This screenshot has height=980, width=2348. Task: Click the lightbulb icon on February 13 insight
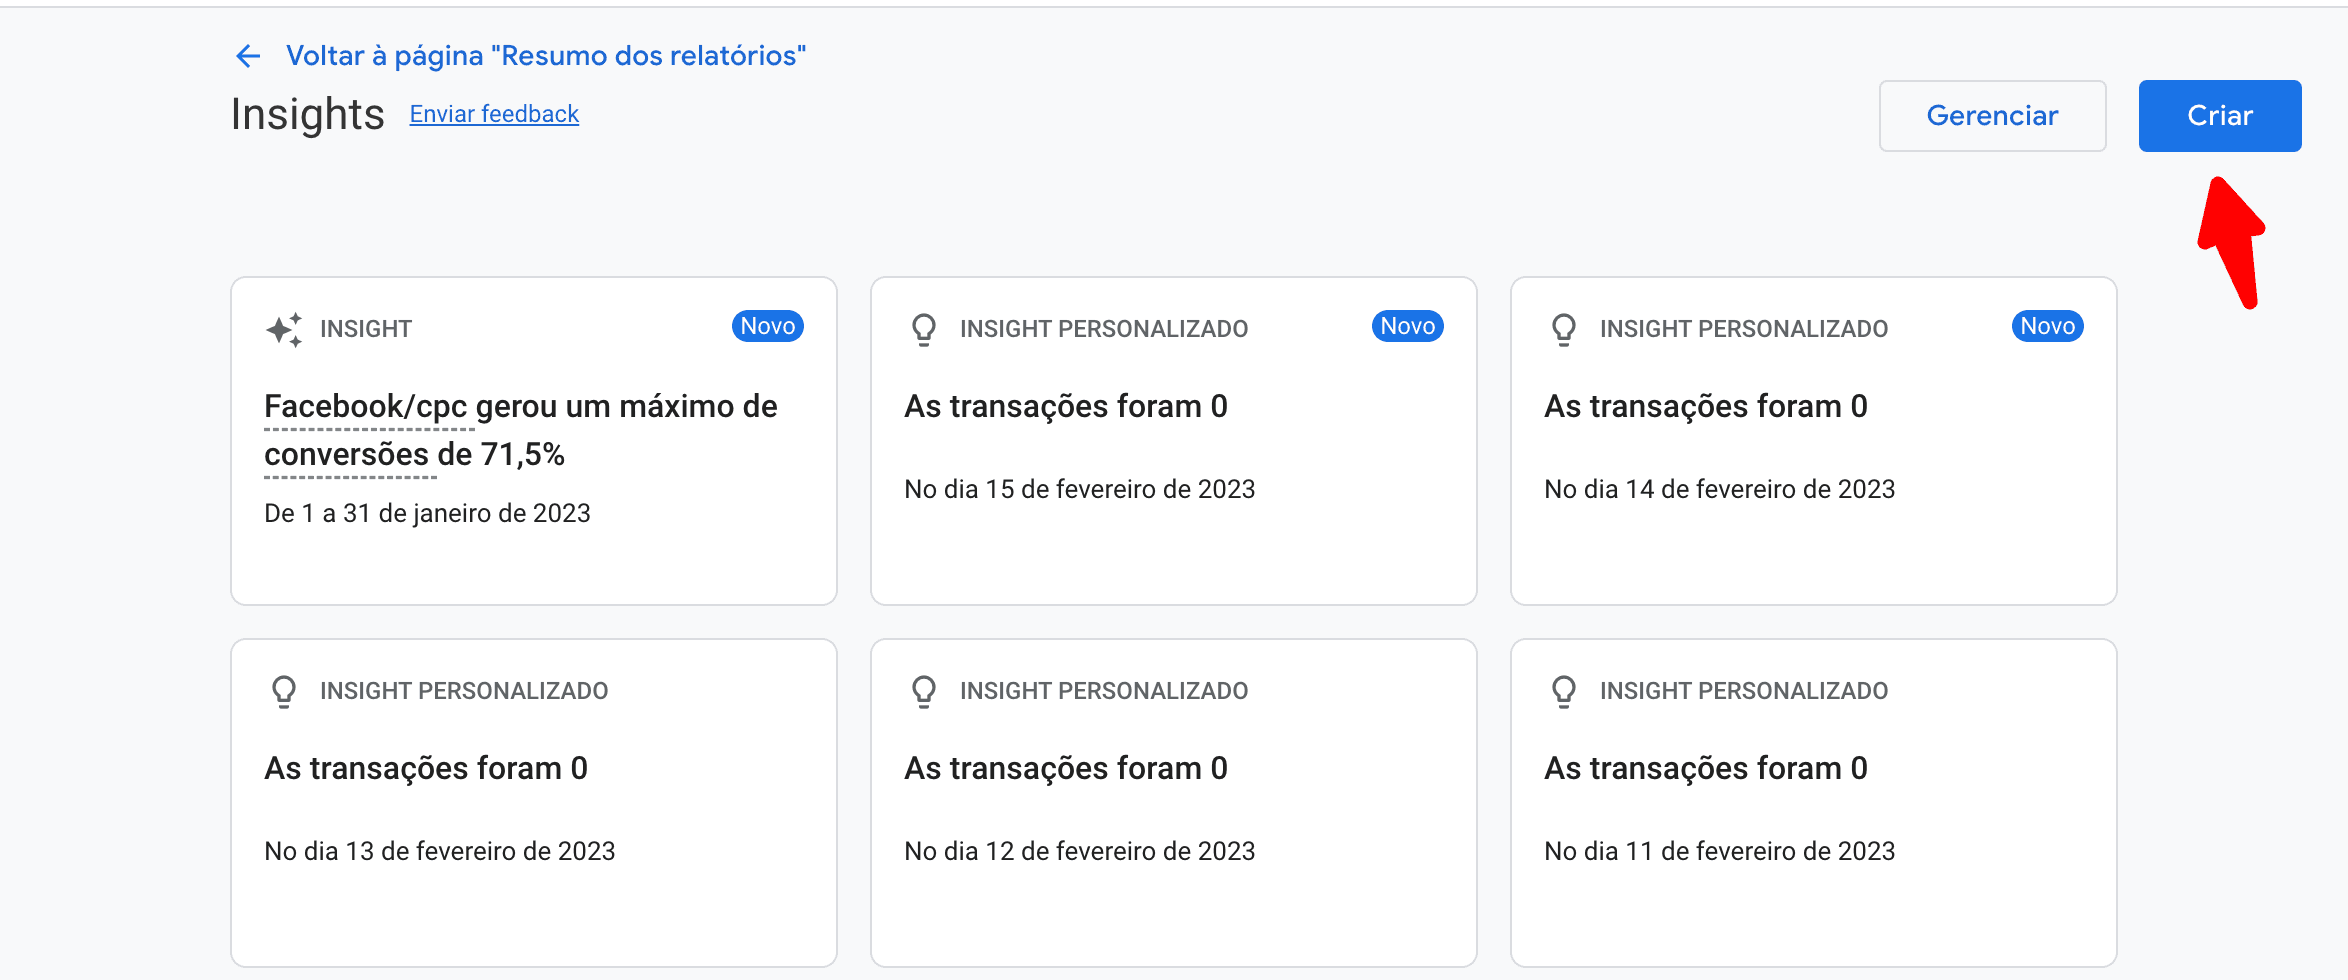[285, 690]
